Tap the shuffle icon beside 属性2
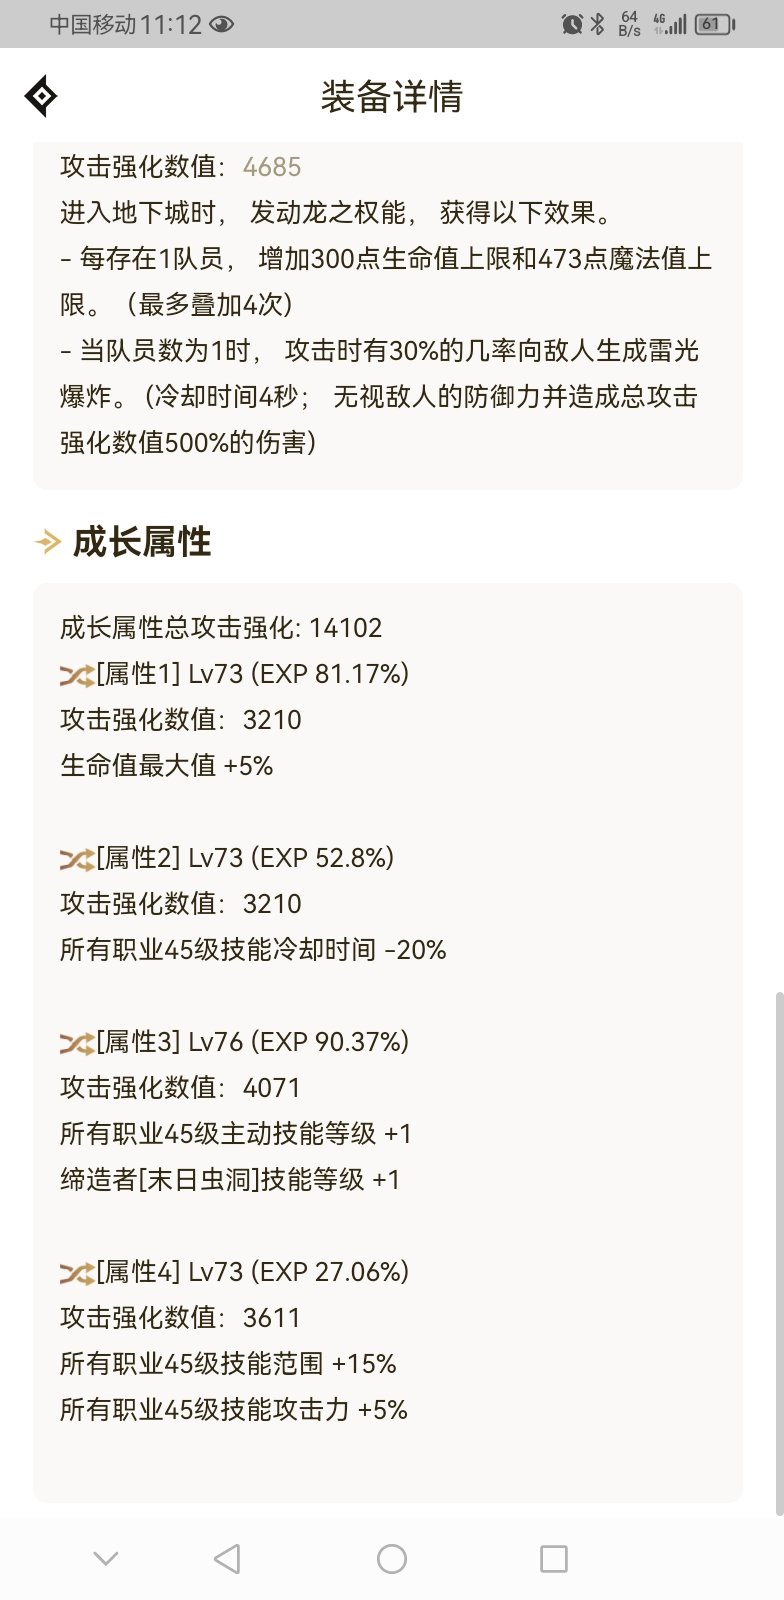Image resolution: width=784 pixels, height=1600 pixels. 76,860
